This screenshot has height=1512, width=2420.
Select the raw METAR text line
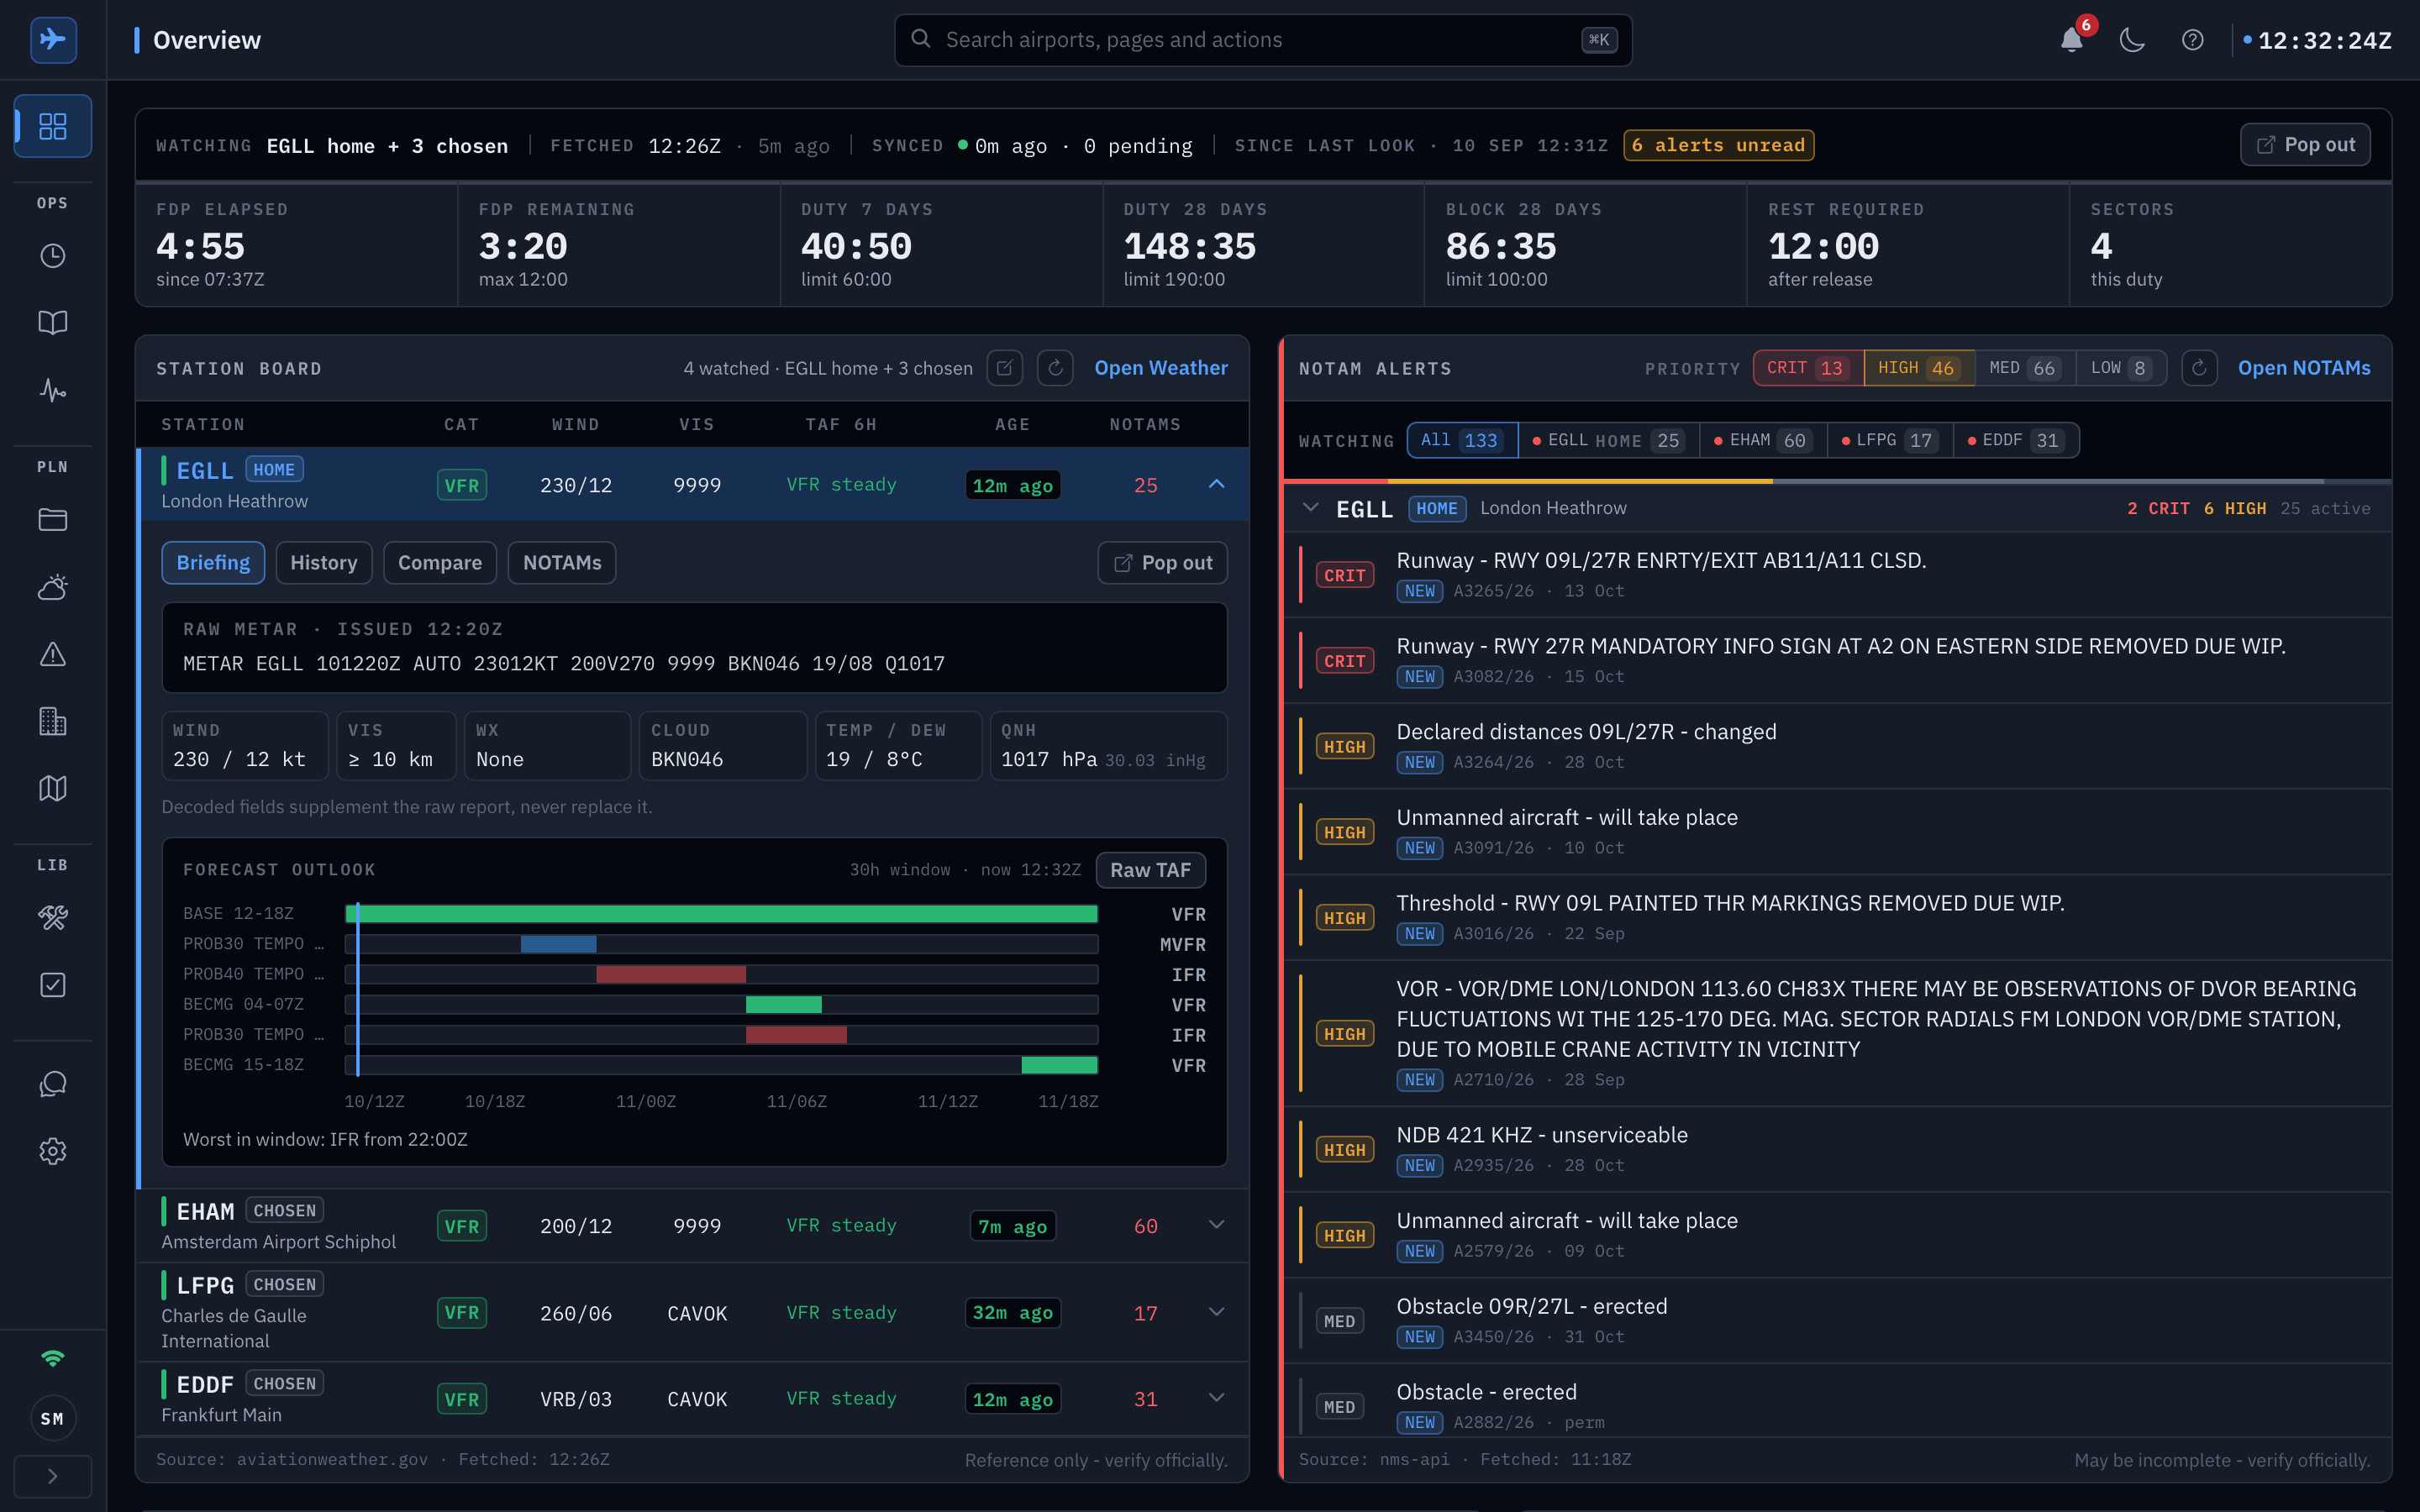(564, 664)
